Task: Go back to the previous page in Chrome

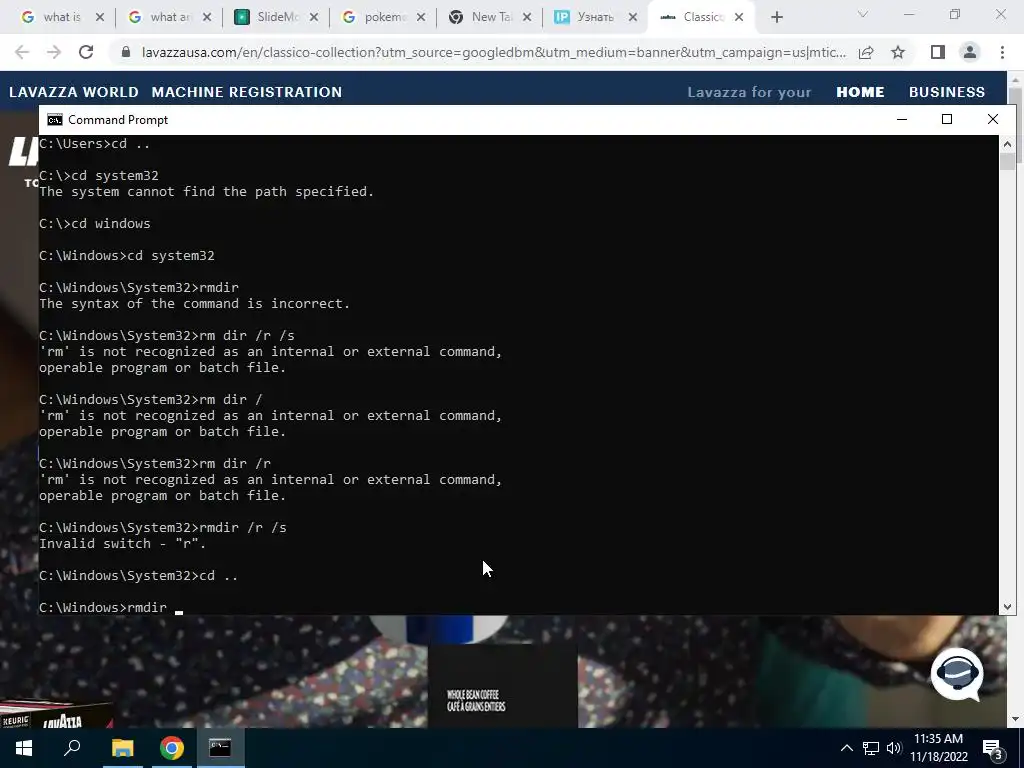Action: coord(22,52)
